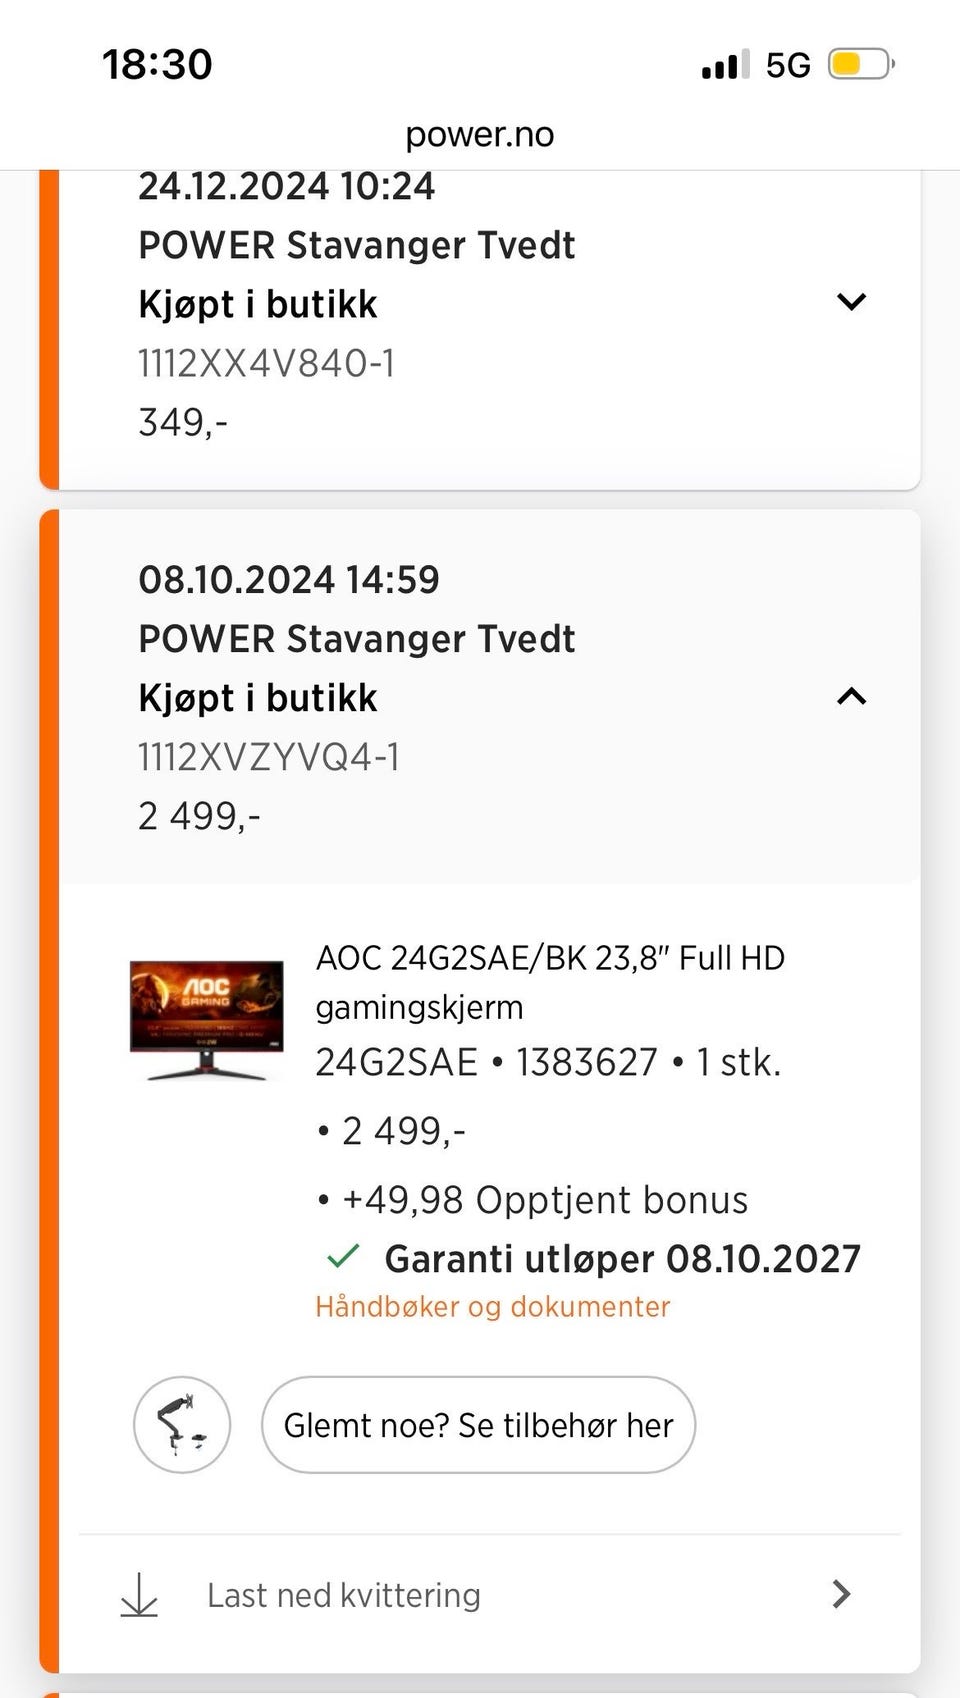Open Håndbøker og dokumenter link
The width and height of the screenshot is (960, 1698).
pyautogui.click(x=492, y=1307)
